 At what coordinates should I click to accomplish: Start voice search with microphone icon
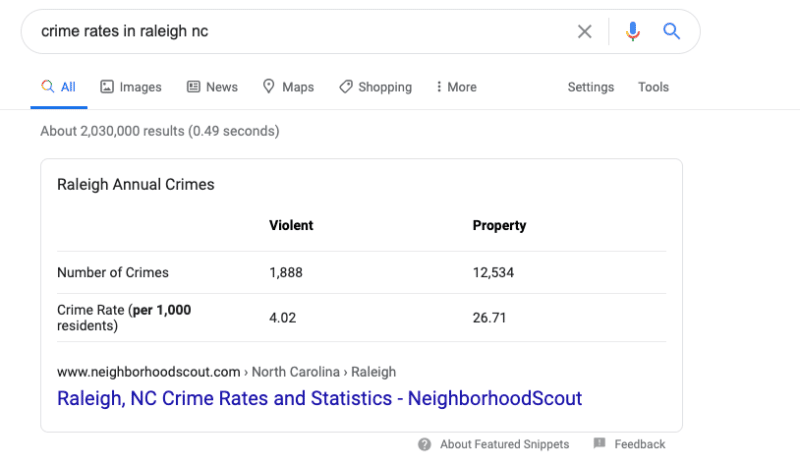point(632,32)
